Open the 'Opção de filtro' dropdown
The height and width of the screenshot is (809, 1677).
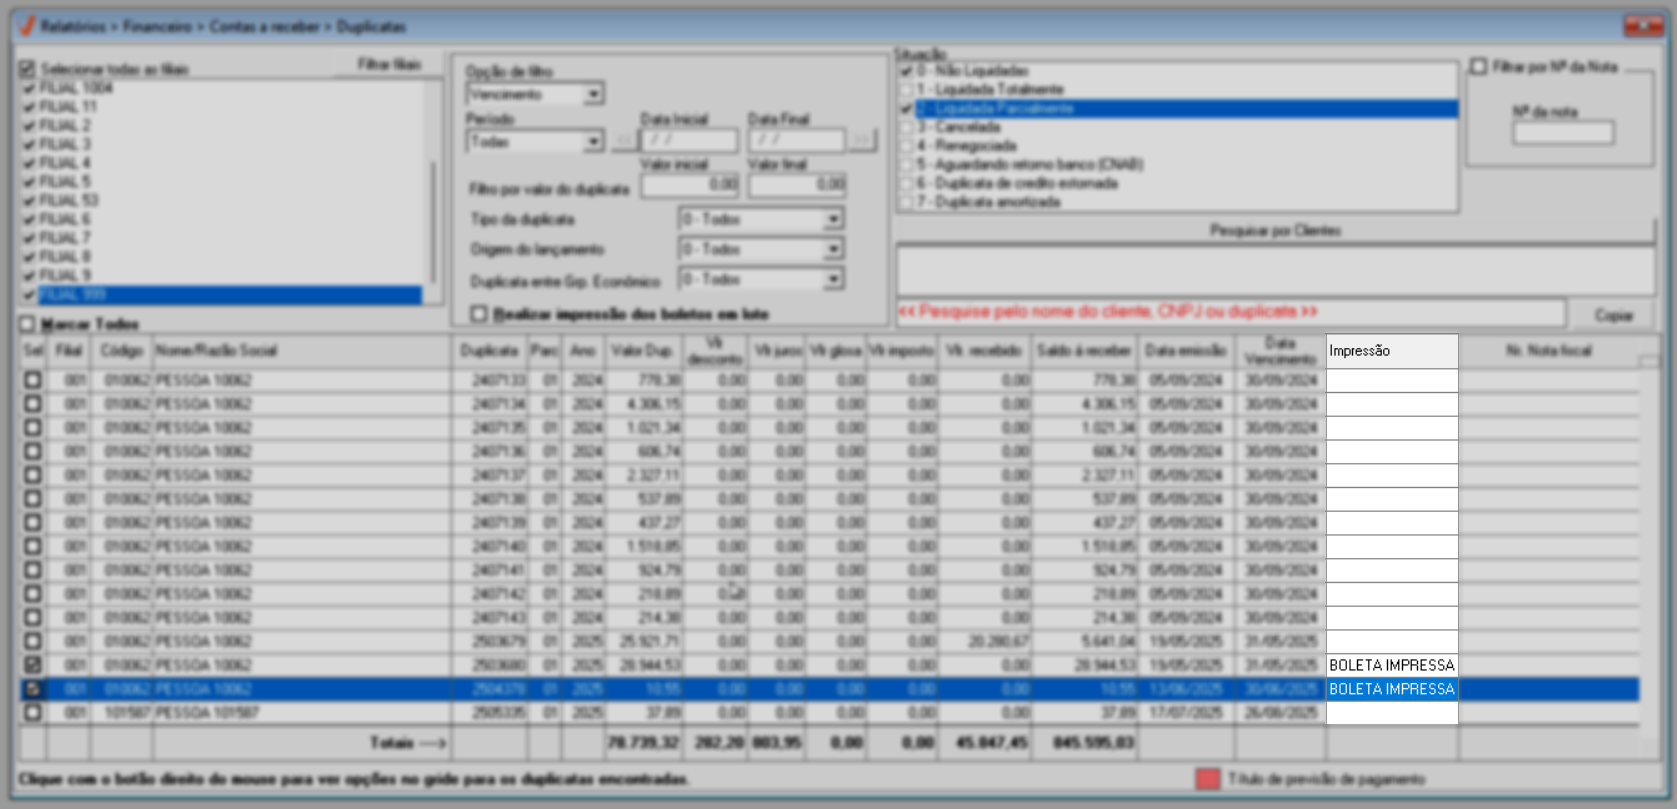pos(594,94)
